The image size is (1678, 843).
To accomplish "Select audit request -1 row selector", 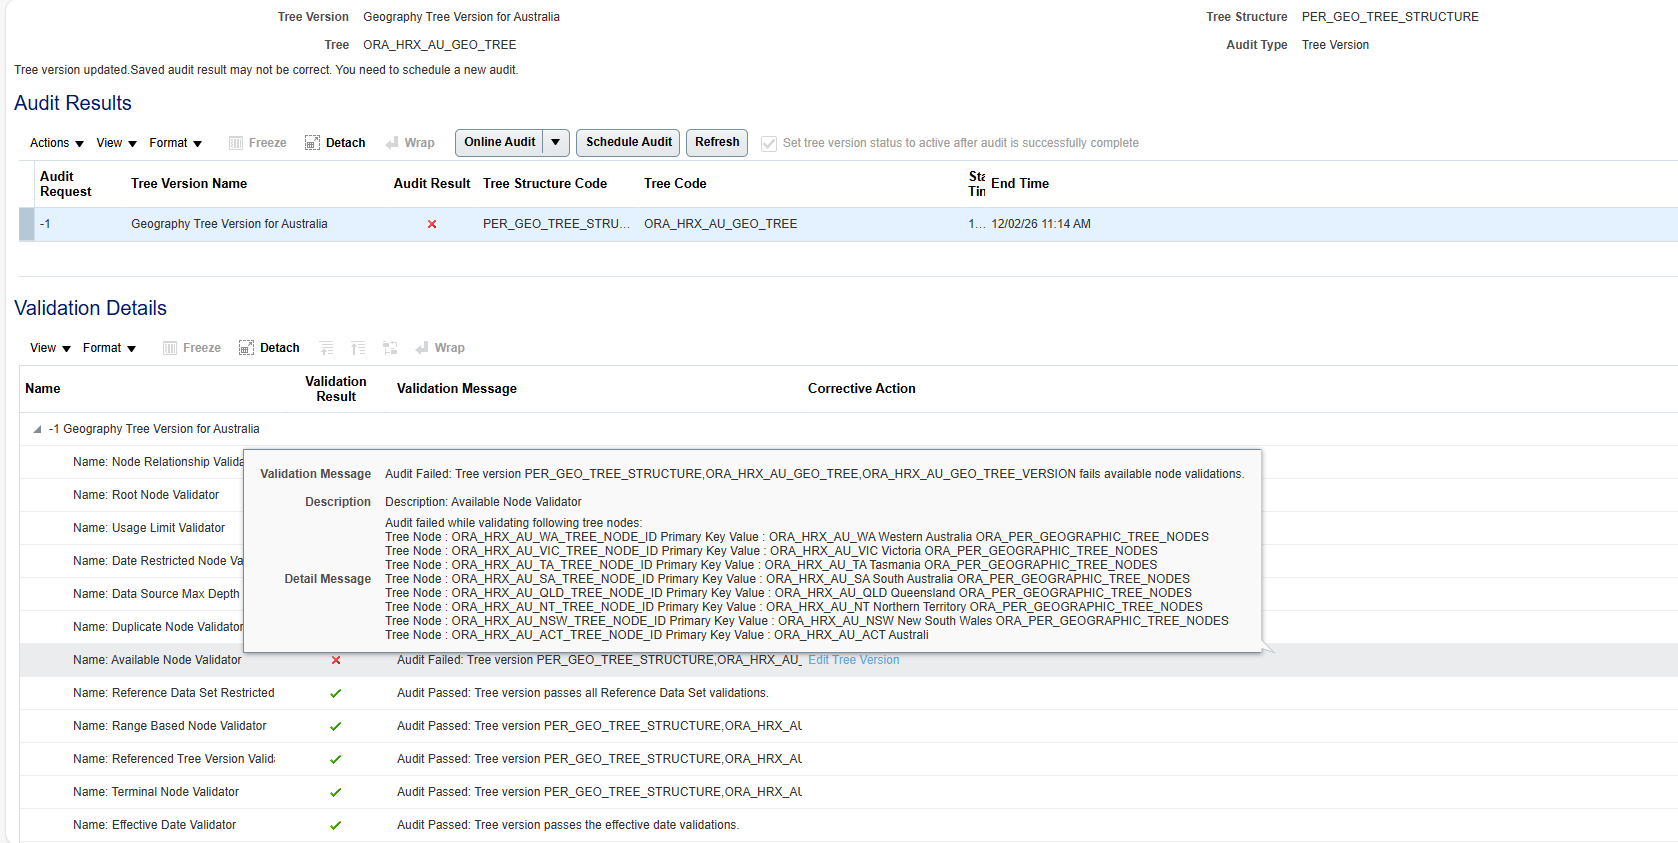I will (26, 224).
